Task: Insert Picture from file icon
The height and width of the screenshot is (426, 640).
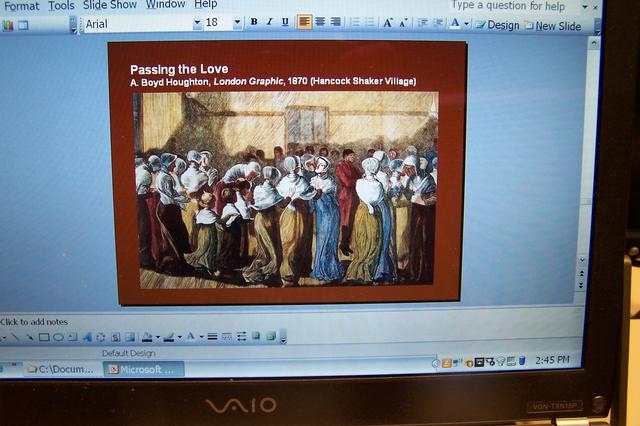Action: click(x=130, y=337)
